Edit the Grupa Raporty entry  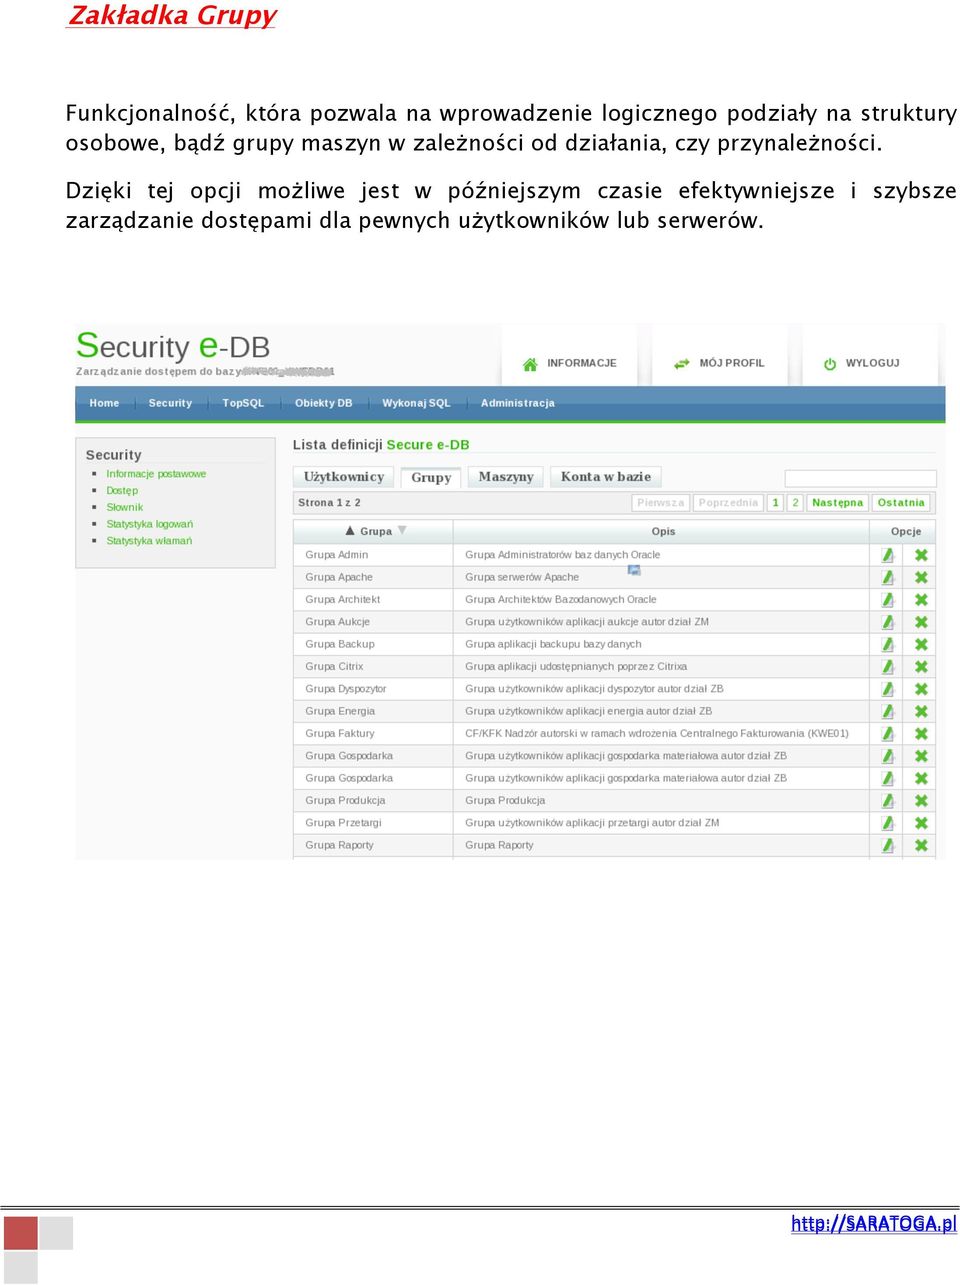[887, 846]
